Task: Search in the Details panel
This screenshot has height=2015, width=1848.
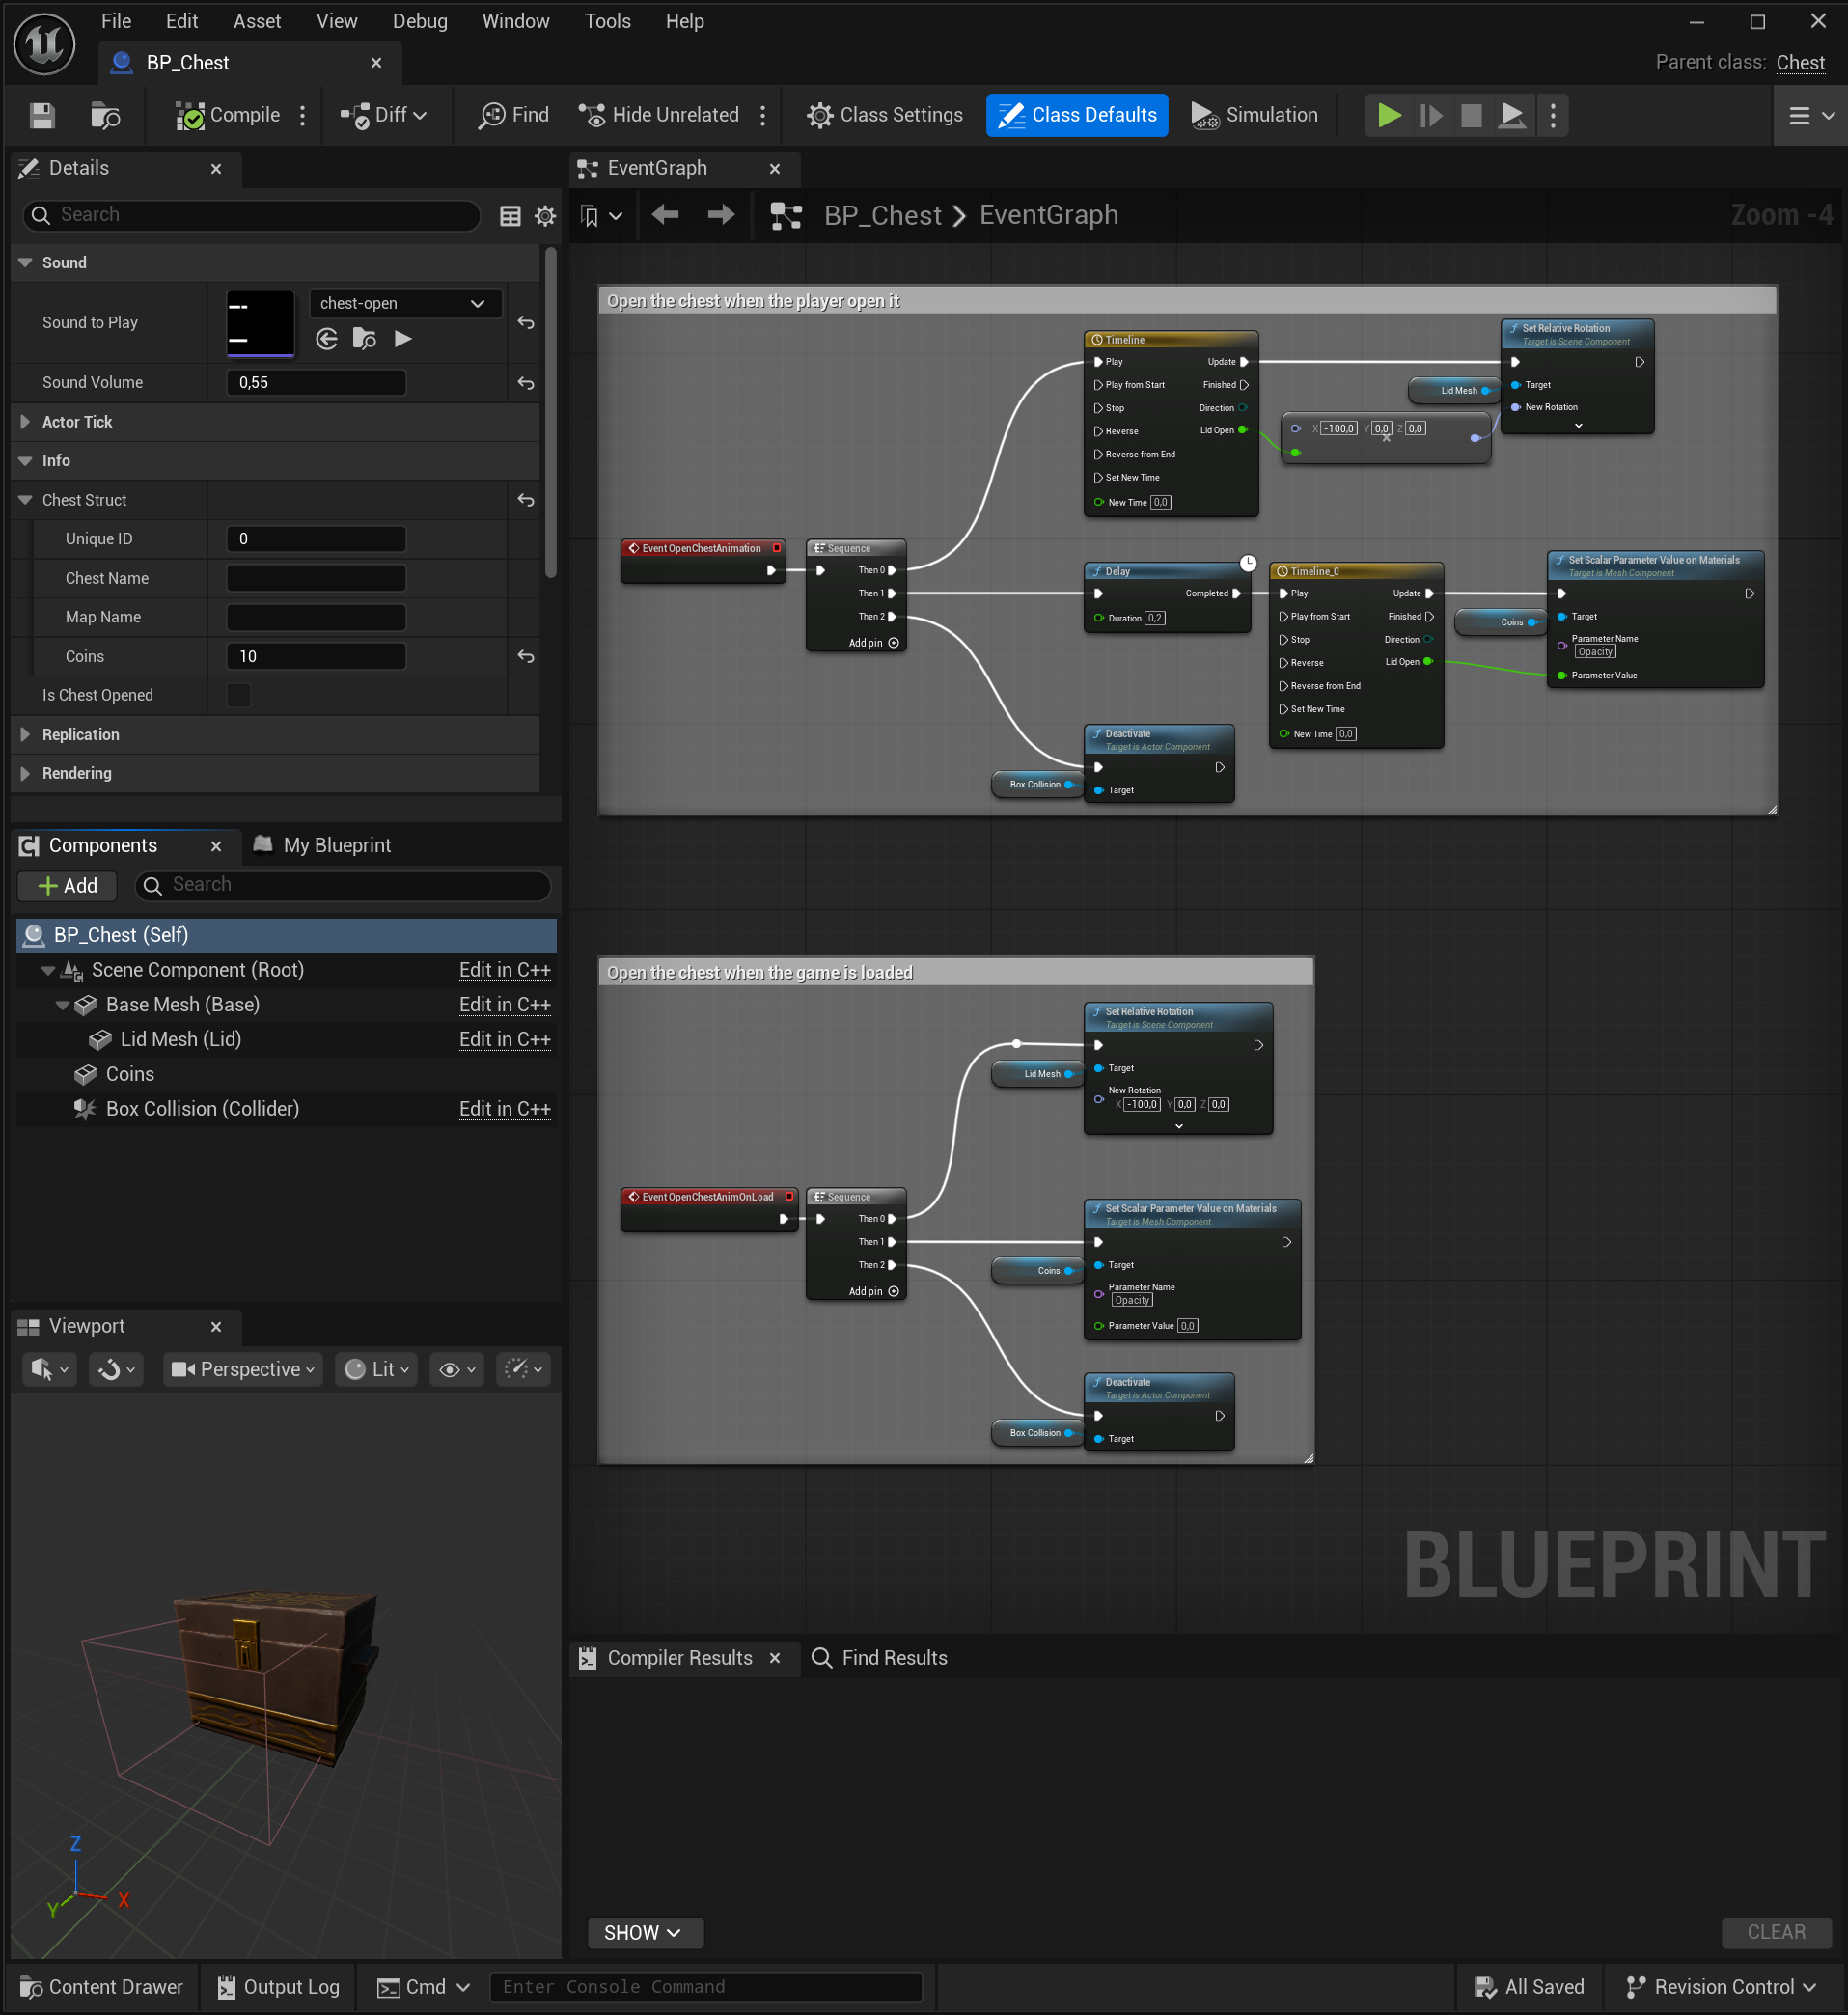Action: click(x=251, y=215)
